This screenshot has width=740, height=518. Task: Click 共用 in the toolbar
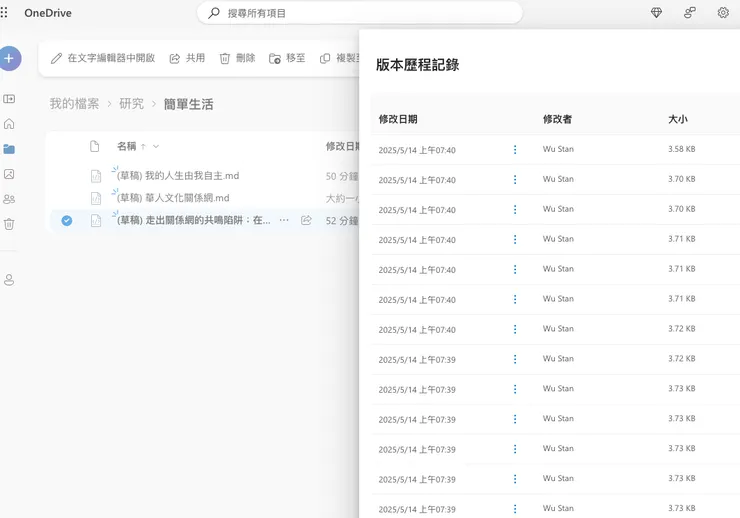coord(187,58)
